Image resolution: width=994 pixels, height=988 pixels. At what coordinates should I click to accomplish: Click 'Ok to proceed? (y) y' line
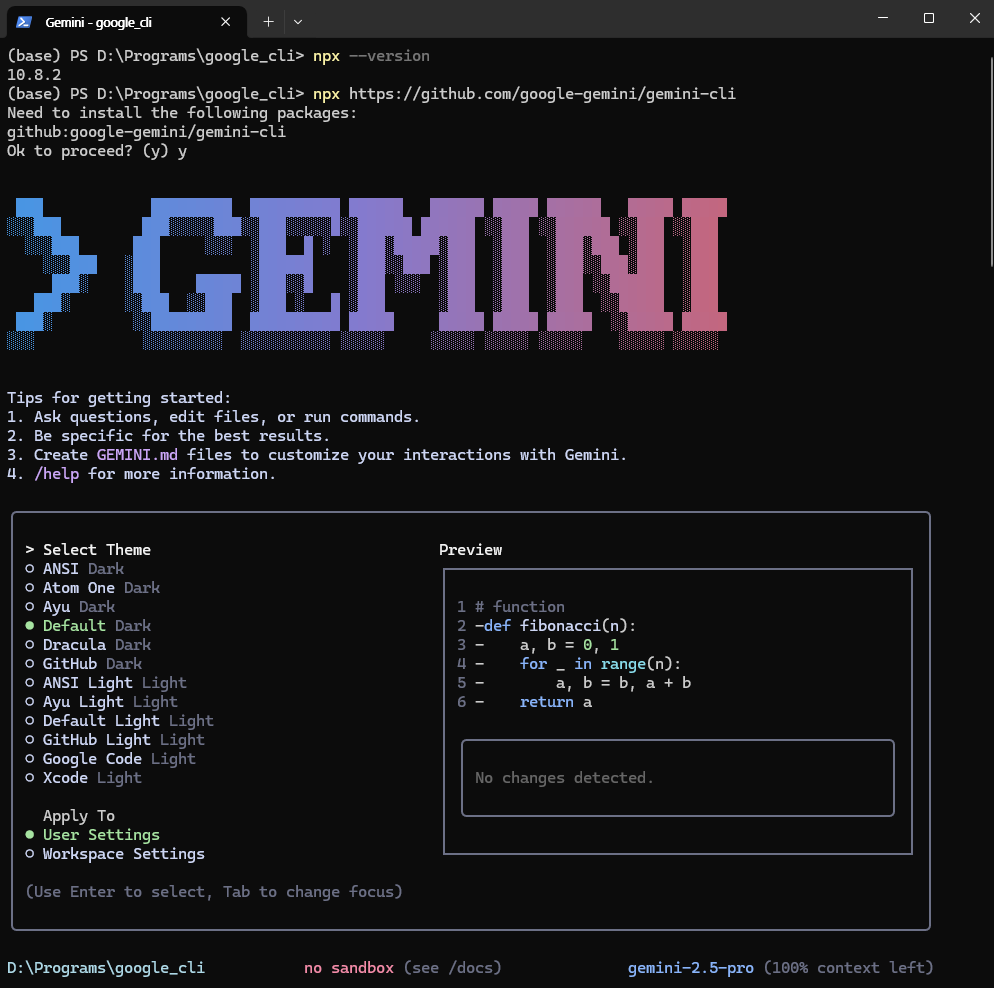pyautogui.click(x=97, y=151)
